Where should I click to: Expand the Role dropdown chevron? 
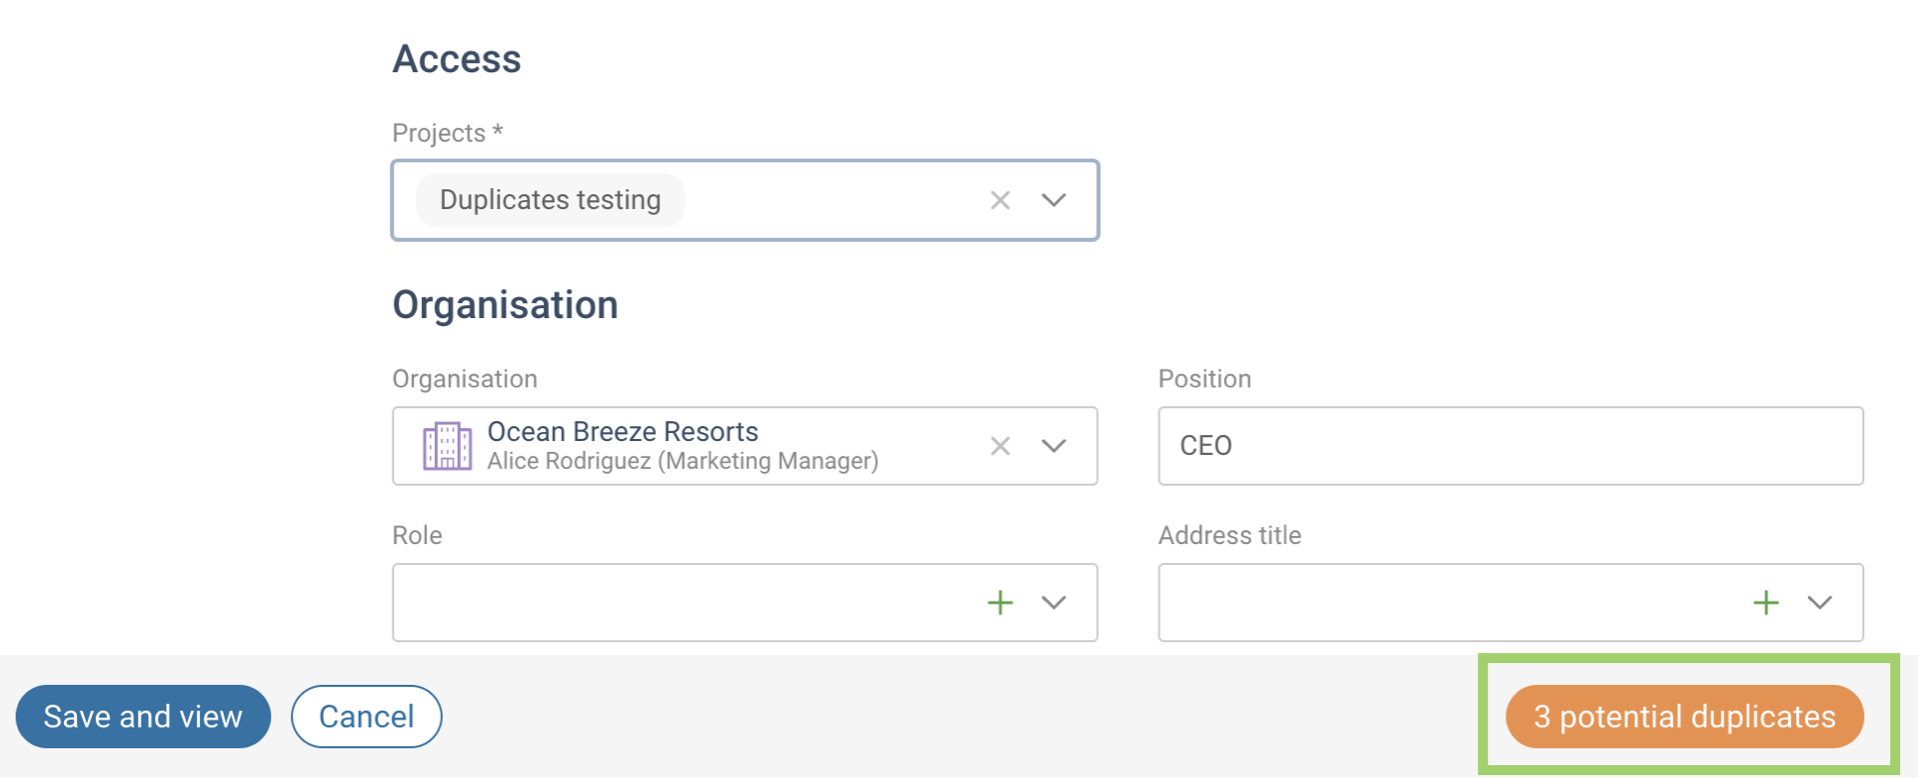1053,602
